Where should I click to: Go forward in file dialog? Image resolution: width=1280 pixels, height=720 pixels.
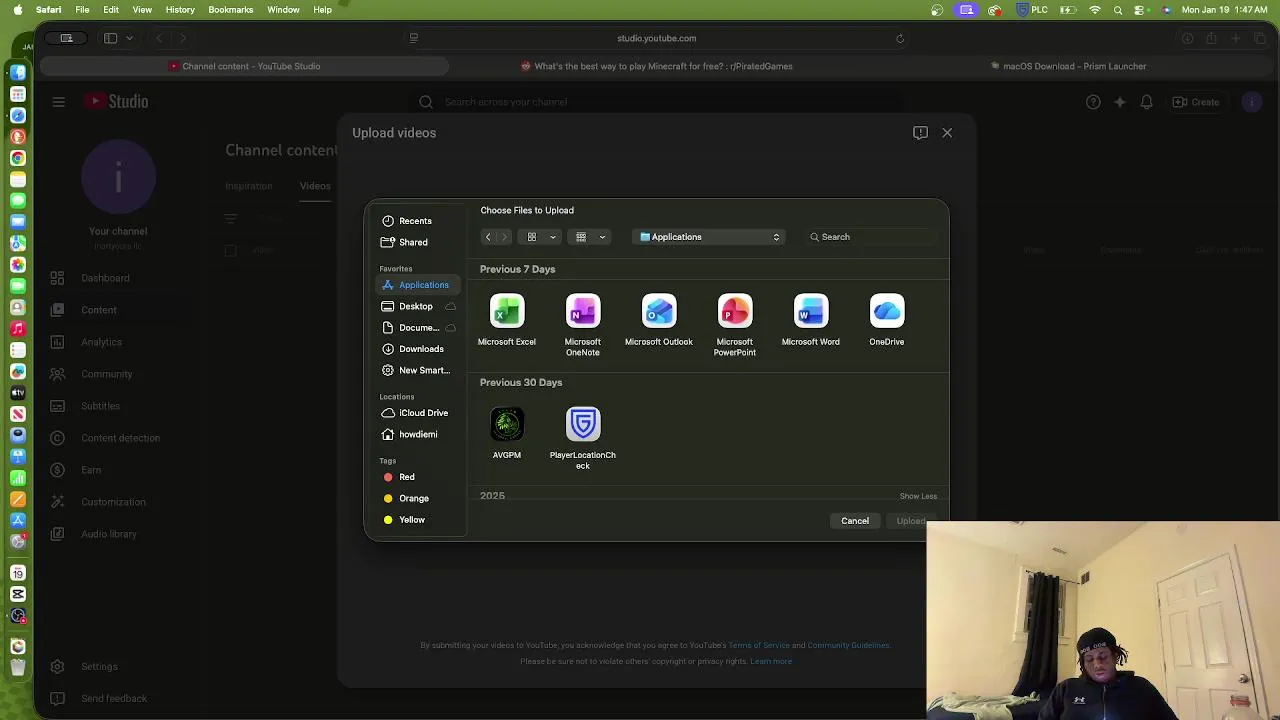(504, 237)
